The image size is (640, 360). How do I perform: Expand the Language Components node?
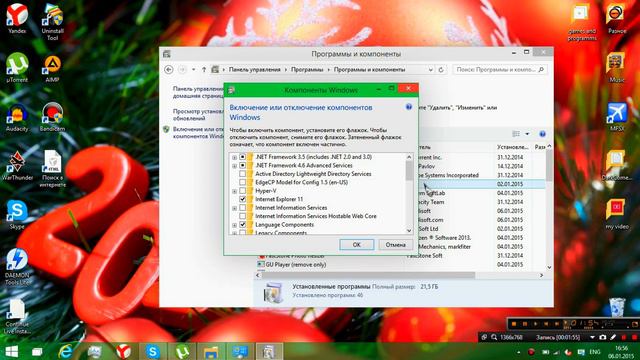(x=234, y=225)
